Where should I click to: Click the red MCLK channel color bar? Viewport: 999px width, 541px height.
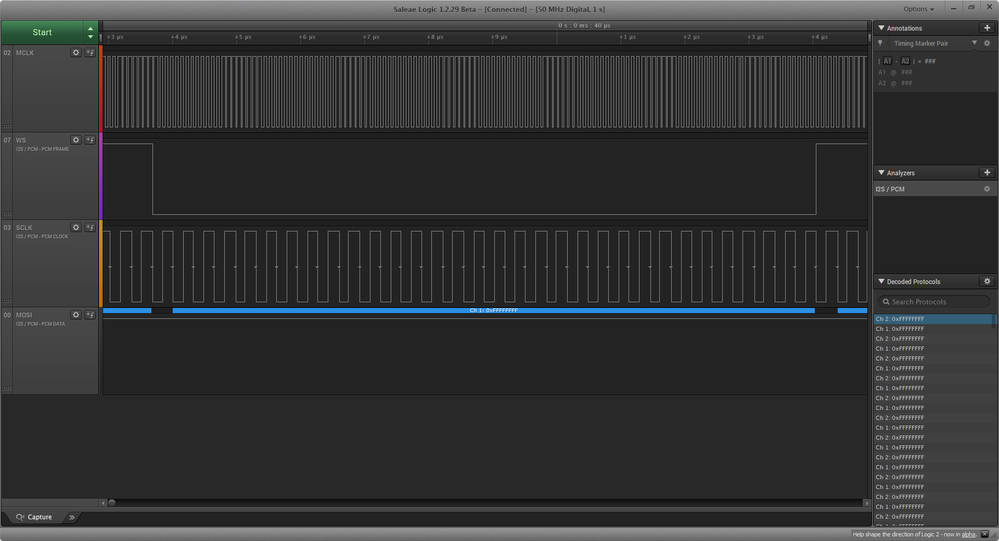click(101, 89)
